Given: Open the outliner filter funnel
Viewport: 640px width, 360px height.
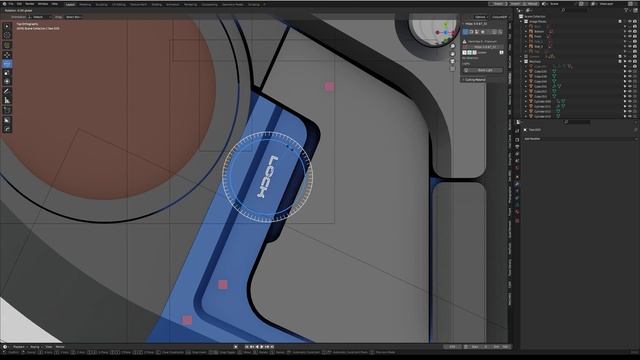Looking at the screenshot, I should click(x=627, y=10).
